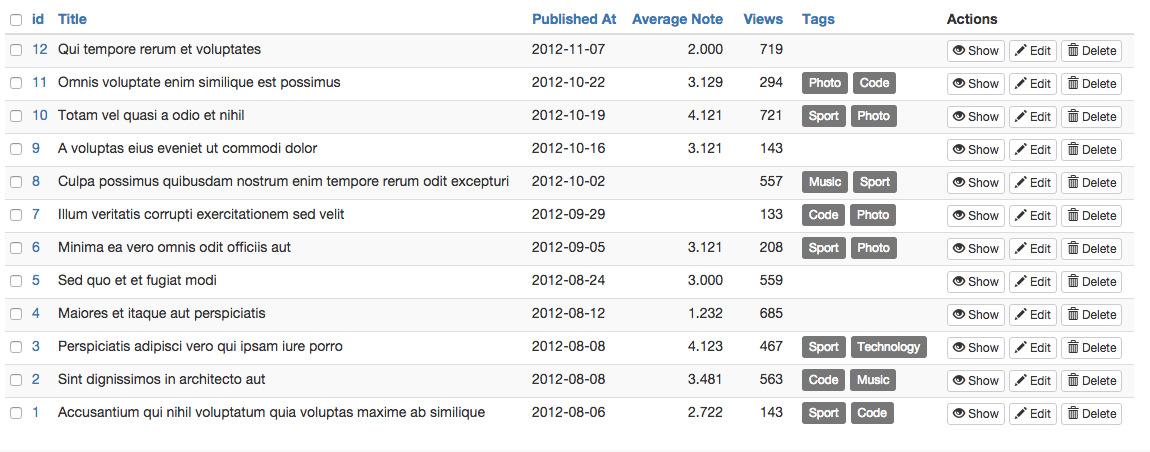Sort by the Title column header
Screen dimensions: 1150x452
click(x=72, y=19)
